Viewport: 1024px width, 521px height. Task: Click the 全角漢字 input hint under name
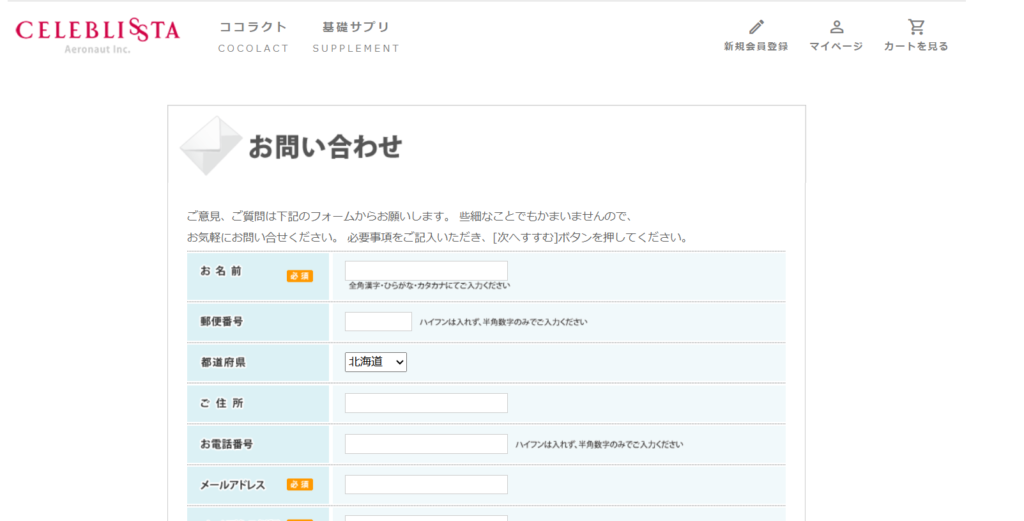(429, 286)
